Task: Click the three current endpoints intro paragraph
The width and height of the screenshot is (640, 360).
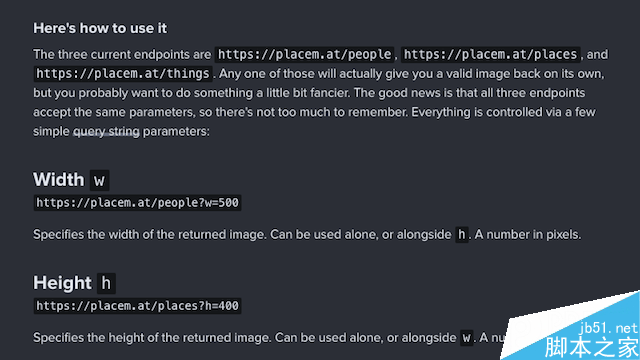Action: (320, 93)
